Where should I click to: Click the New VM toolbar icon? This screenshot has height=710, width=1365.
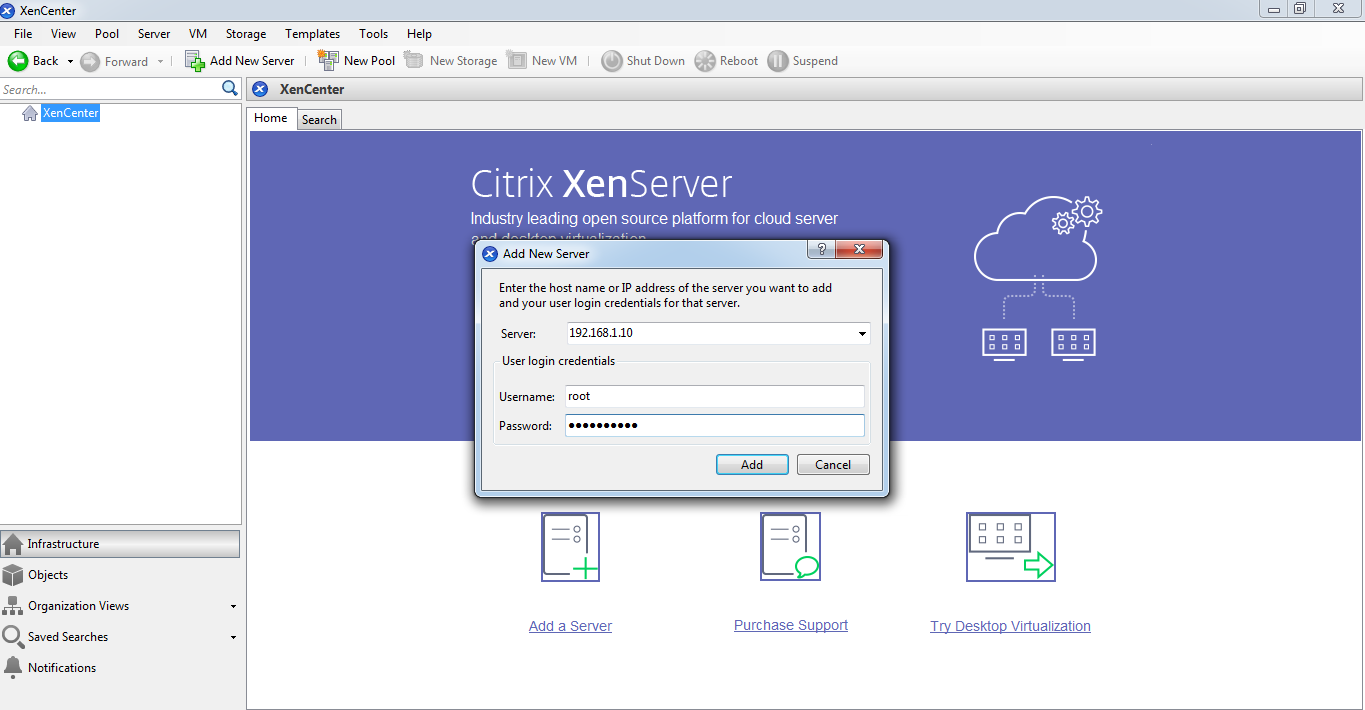[516, 61]
